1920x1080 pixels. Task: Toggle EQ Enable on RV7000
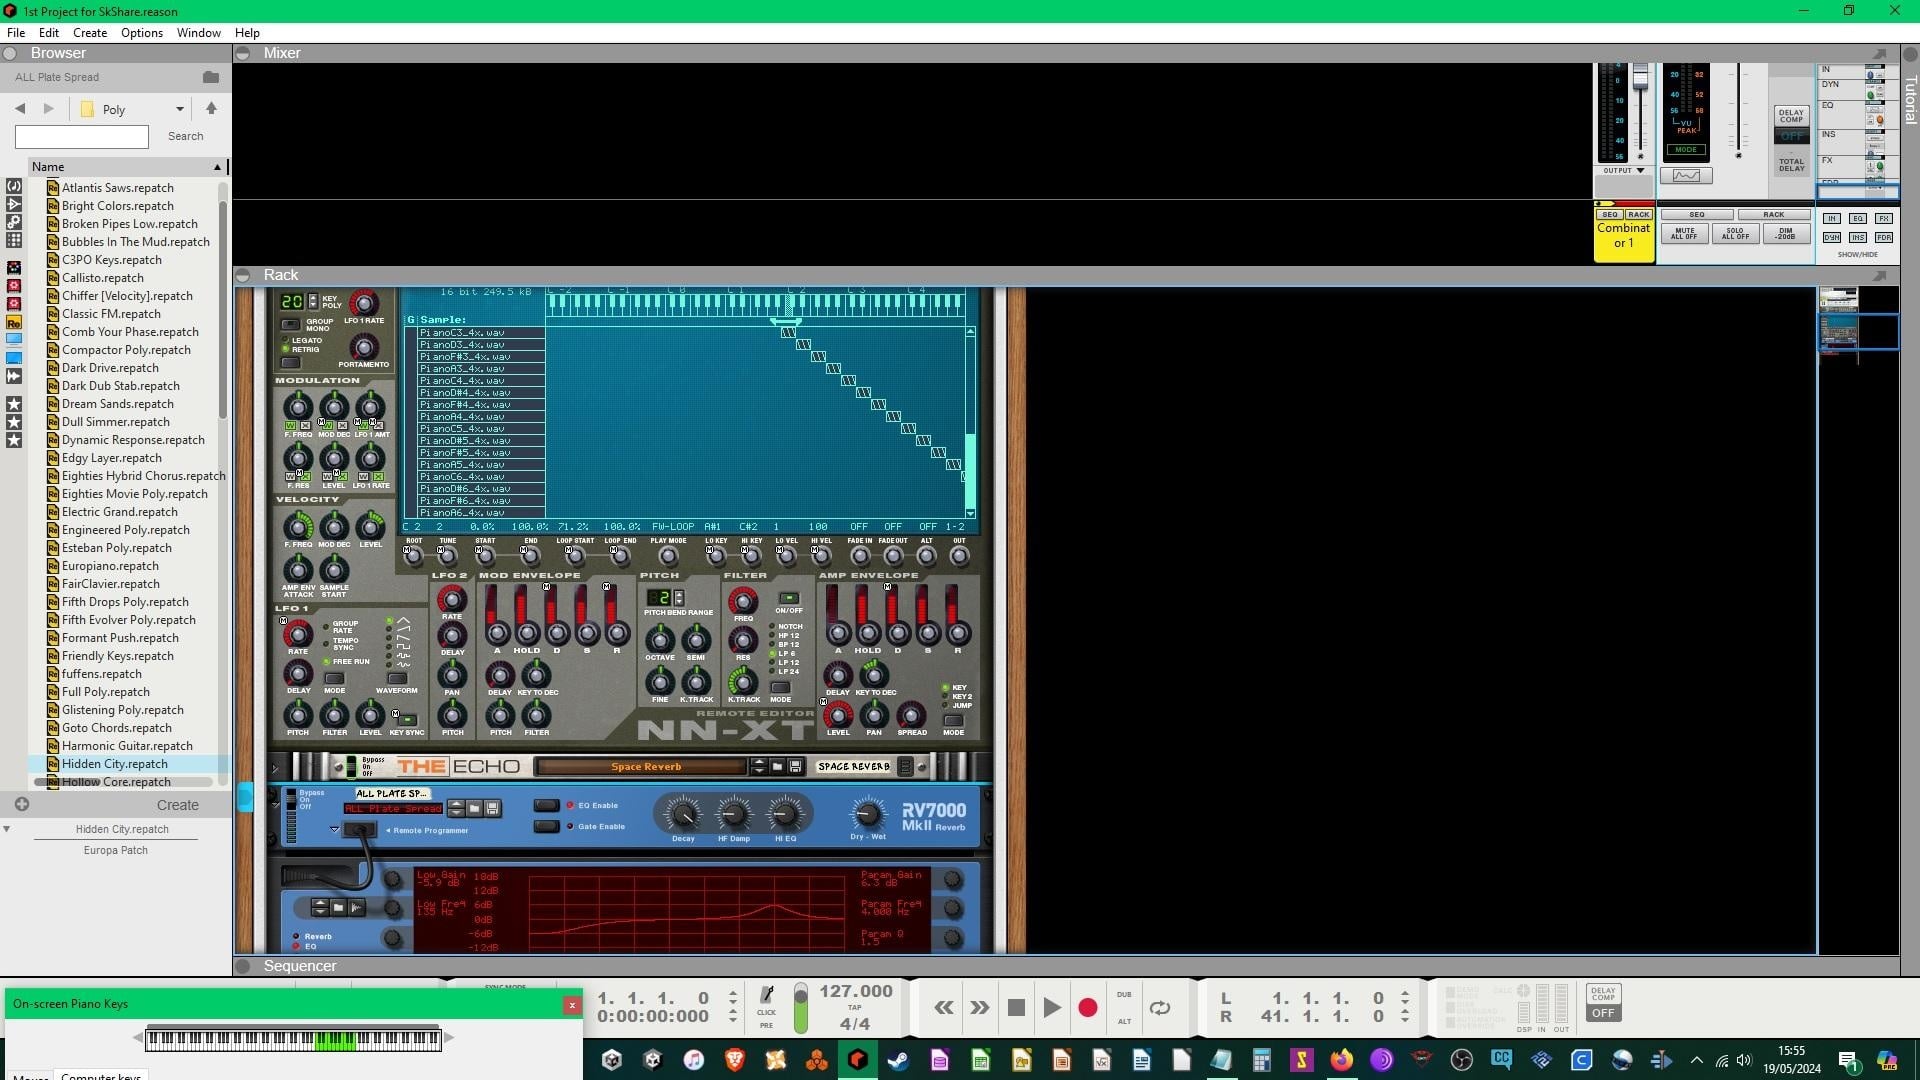tap(547, 805)
